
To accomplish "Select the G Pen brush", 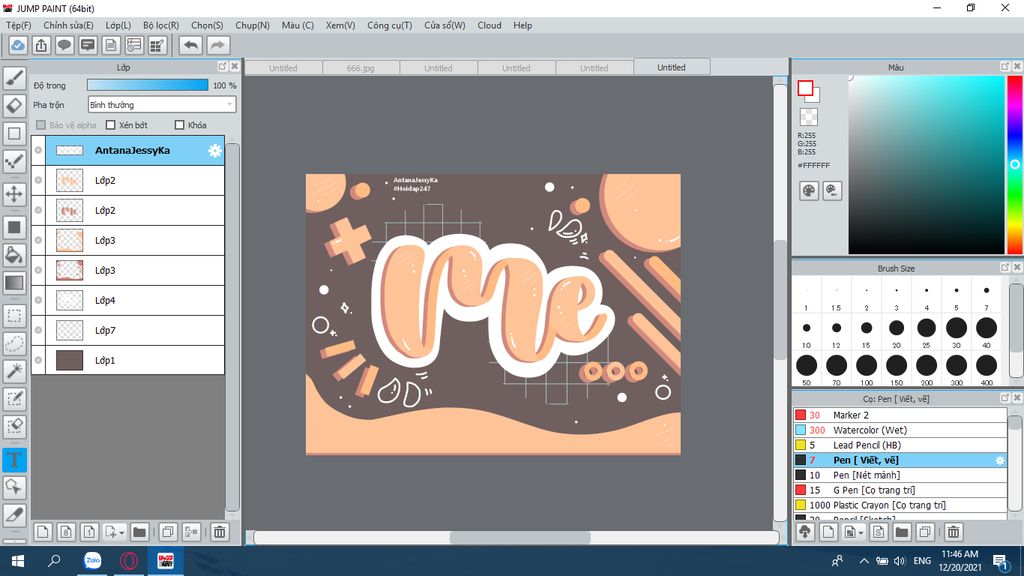I will pos(900,490).
